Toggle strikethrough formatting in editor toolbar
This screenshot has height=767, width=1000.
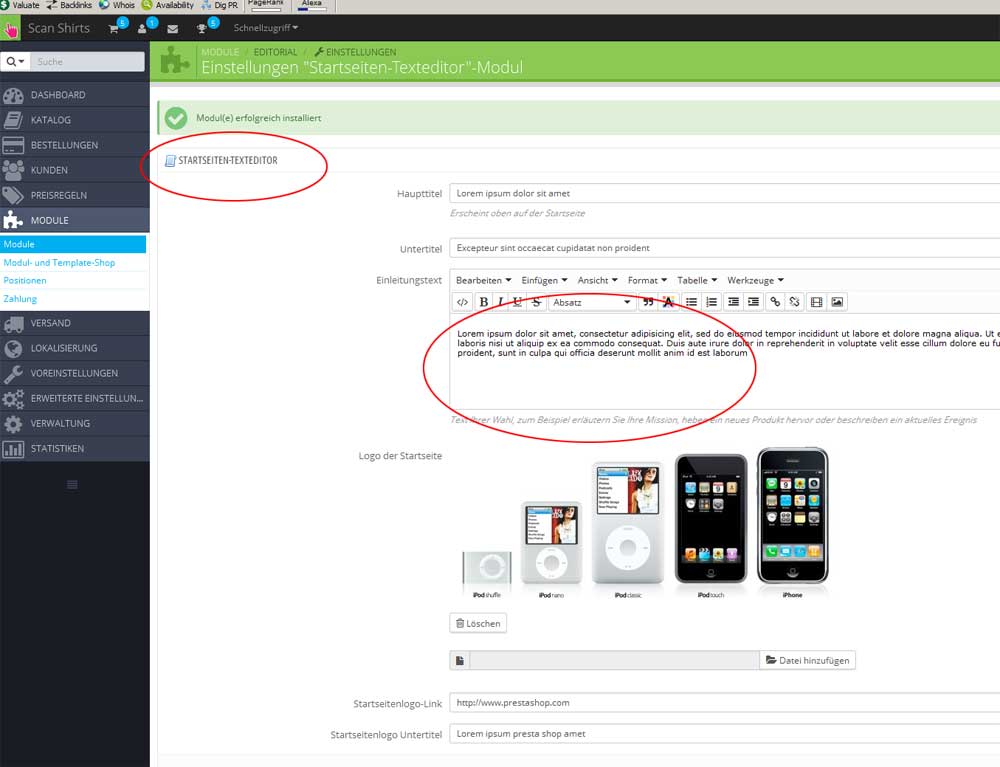536,302
